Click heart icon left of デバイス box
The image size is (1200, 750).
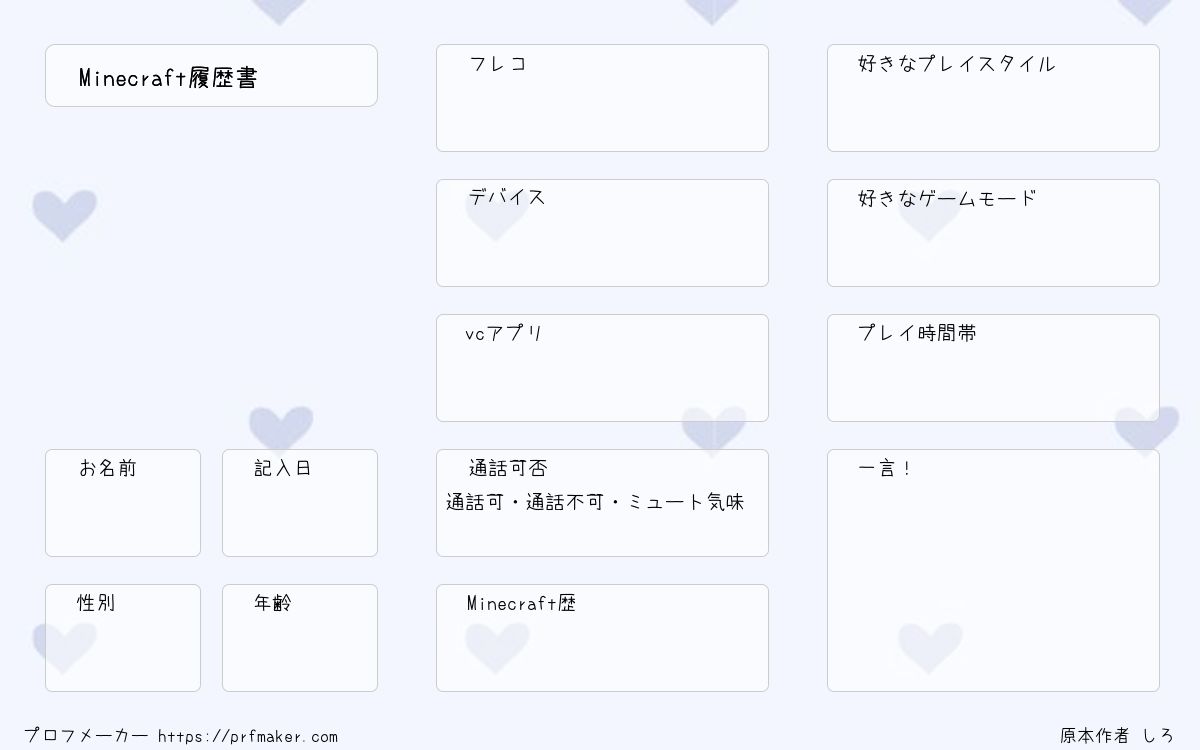click(x=64, y=215)
